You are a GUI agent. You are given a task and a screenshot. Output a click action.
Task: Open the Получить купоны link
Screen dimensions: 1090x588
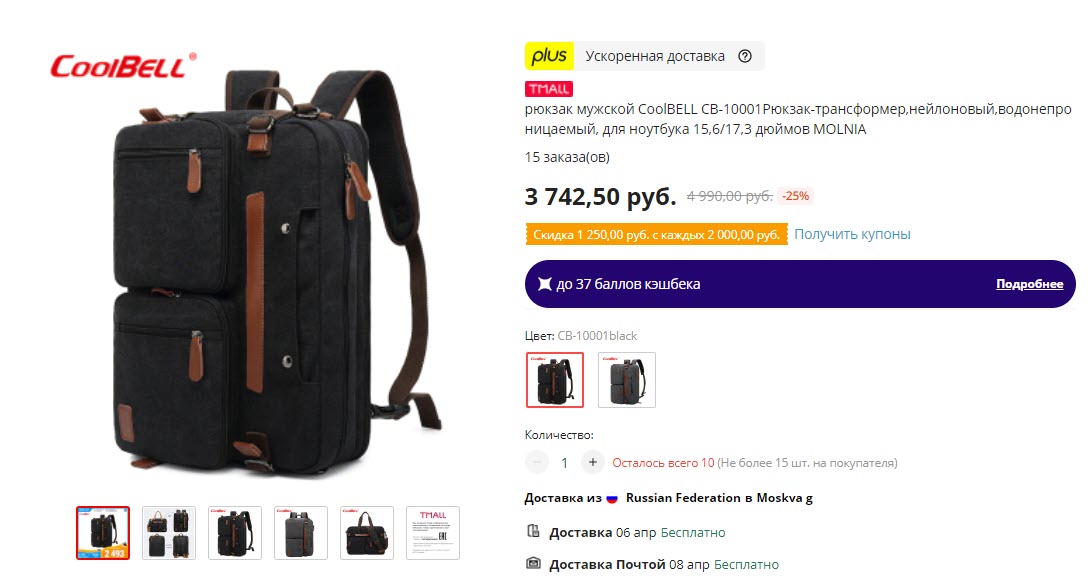(x=852, y=234)
